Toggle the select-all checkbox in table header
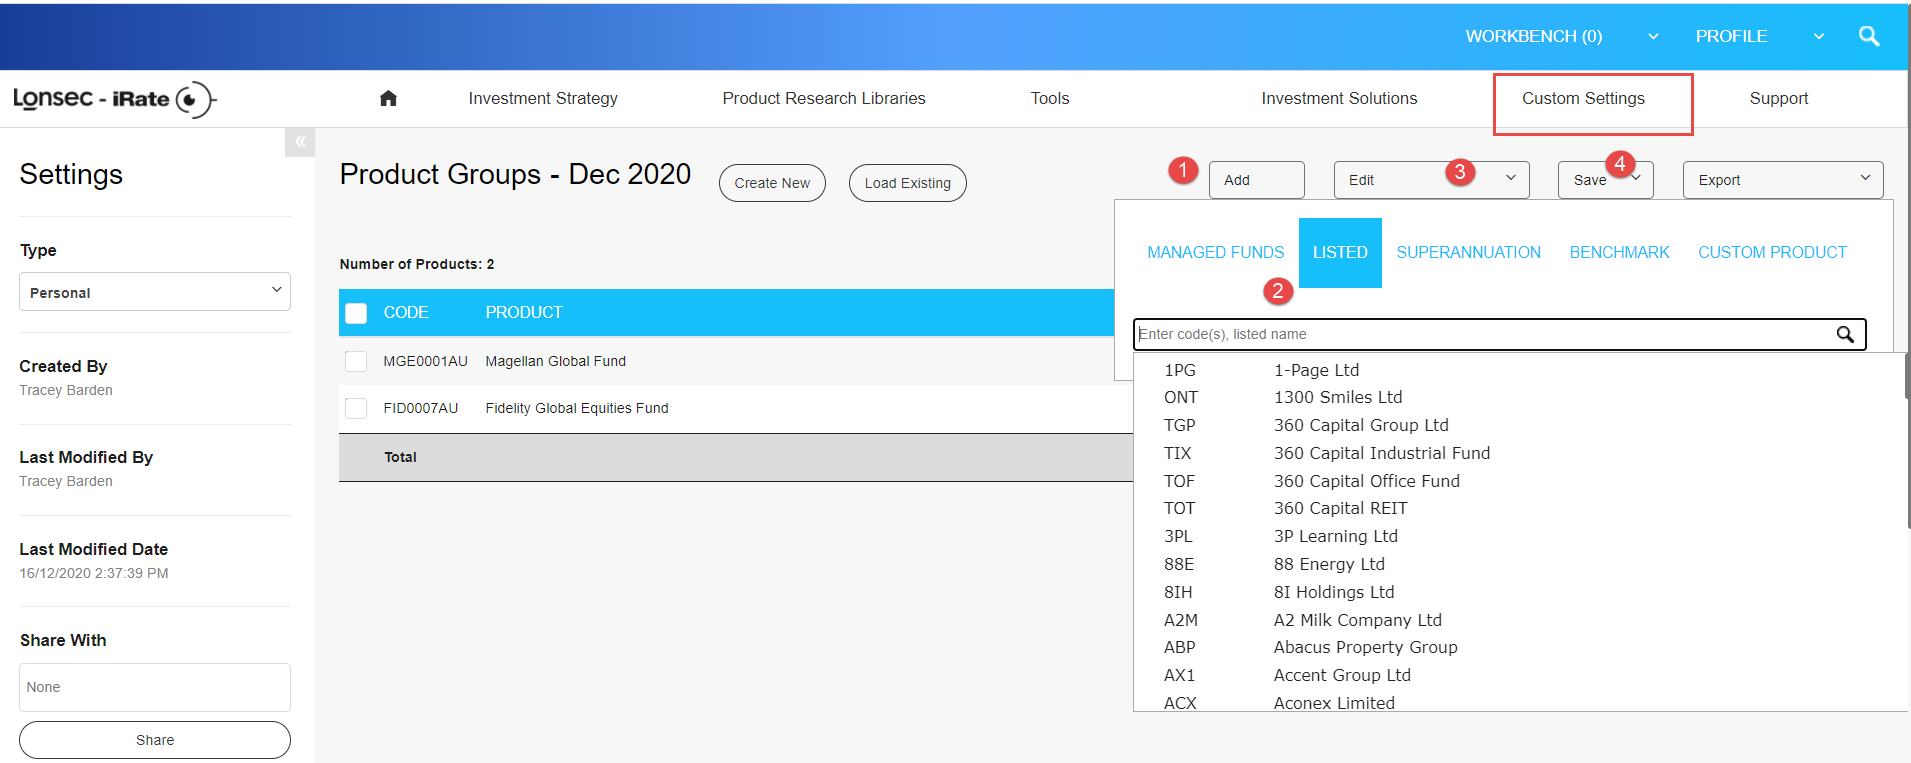1911x763 pixels. click(x=356, y=313)
